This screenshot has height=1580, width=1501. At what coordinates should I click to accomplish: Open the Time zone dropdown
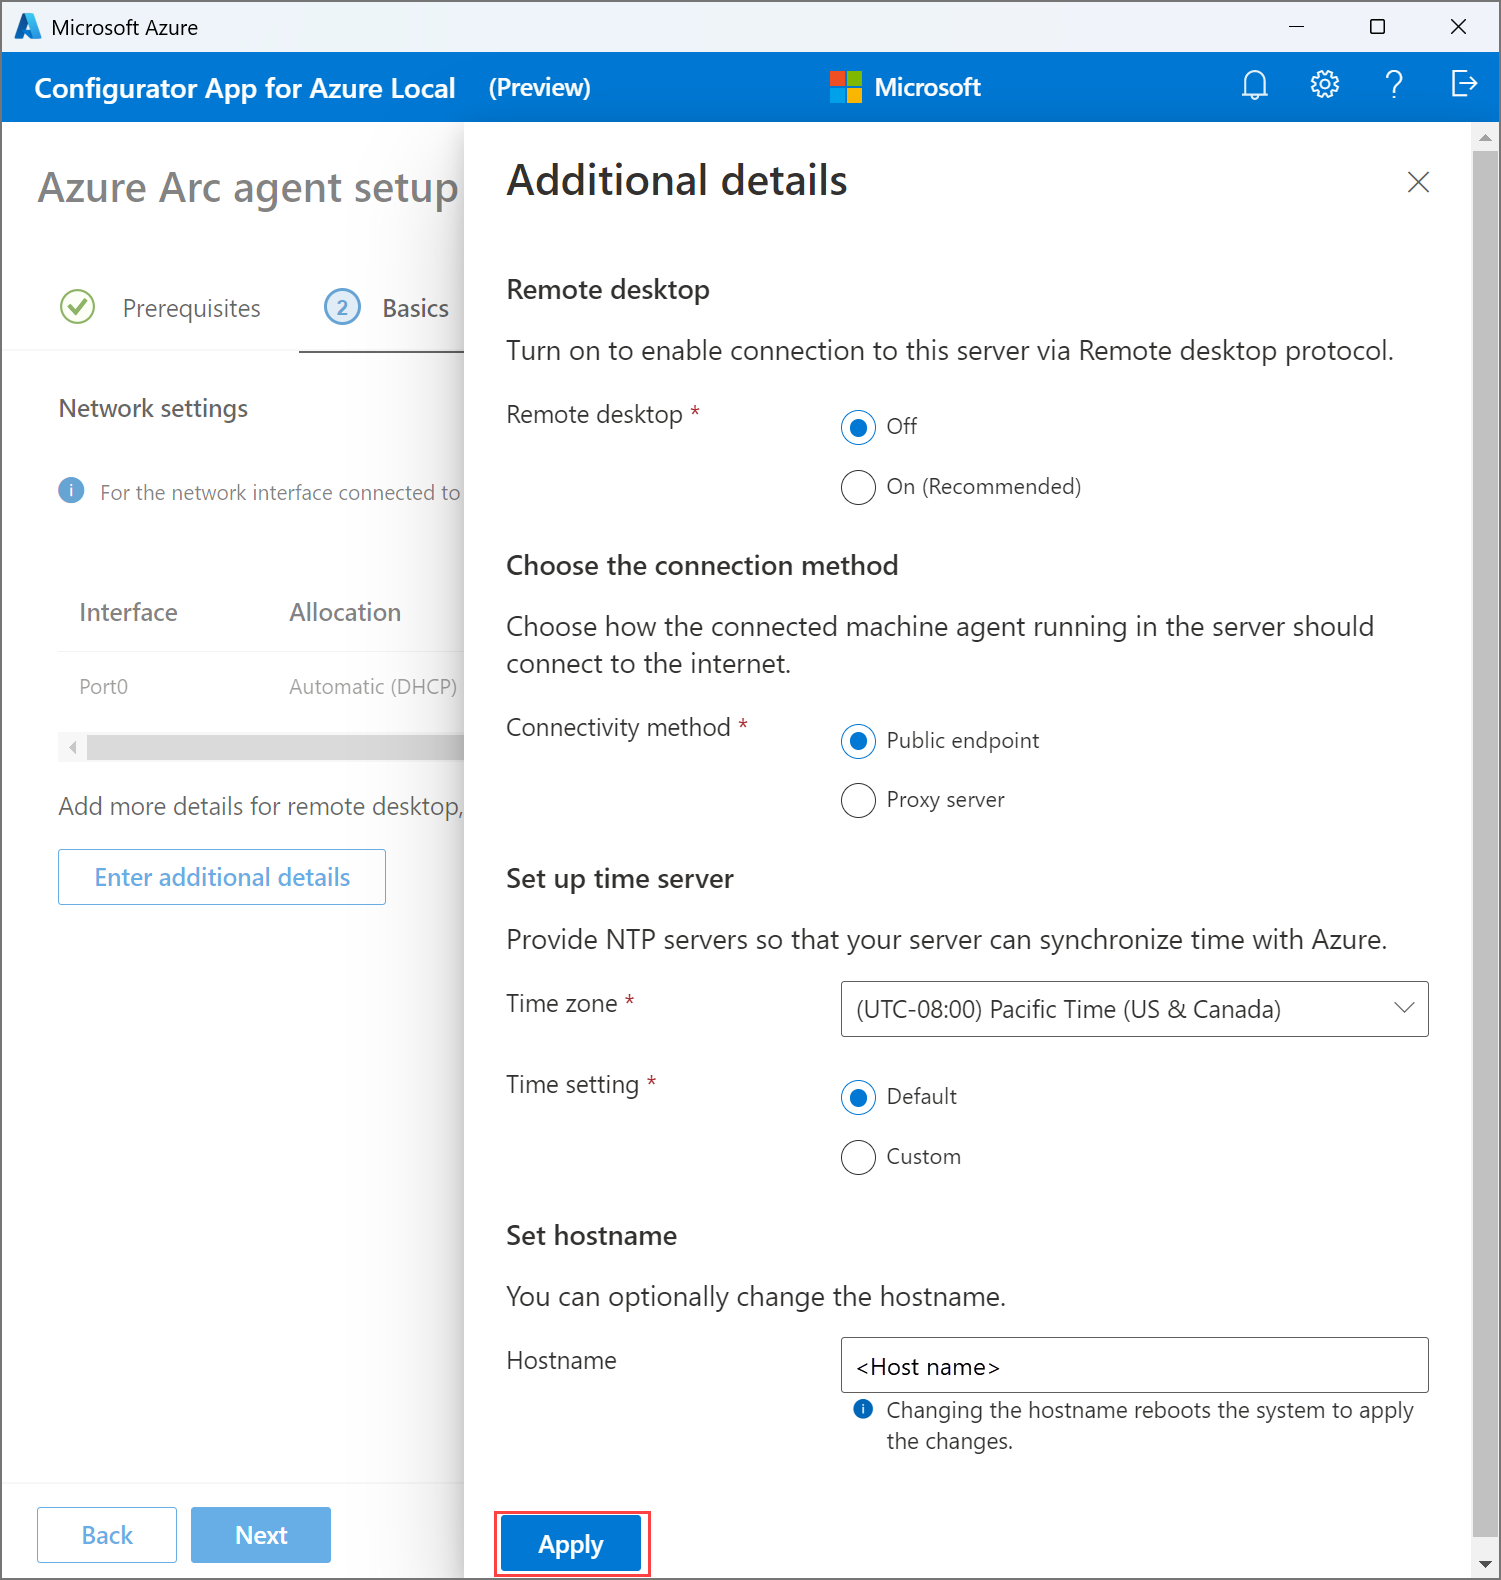[x=1134, y=1009]
